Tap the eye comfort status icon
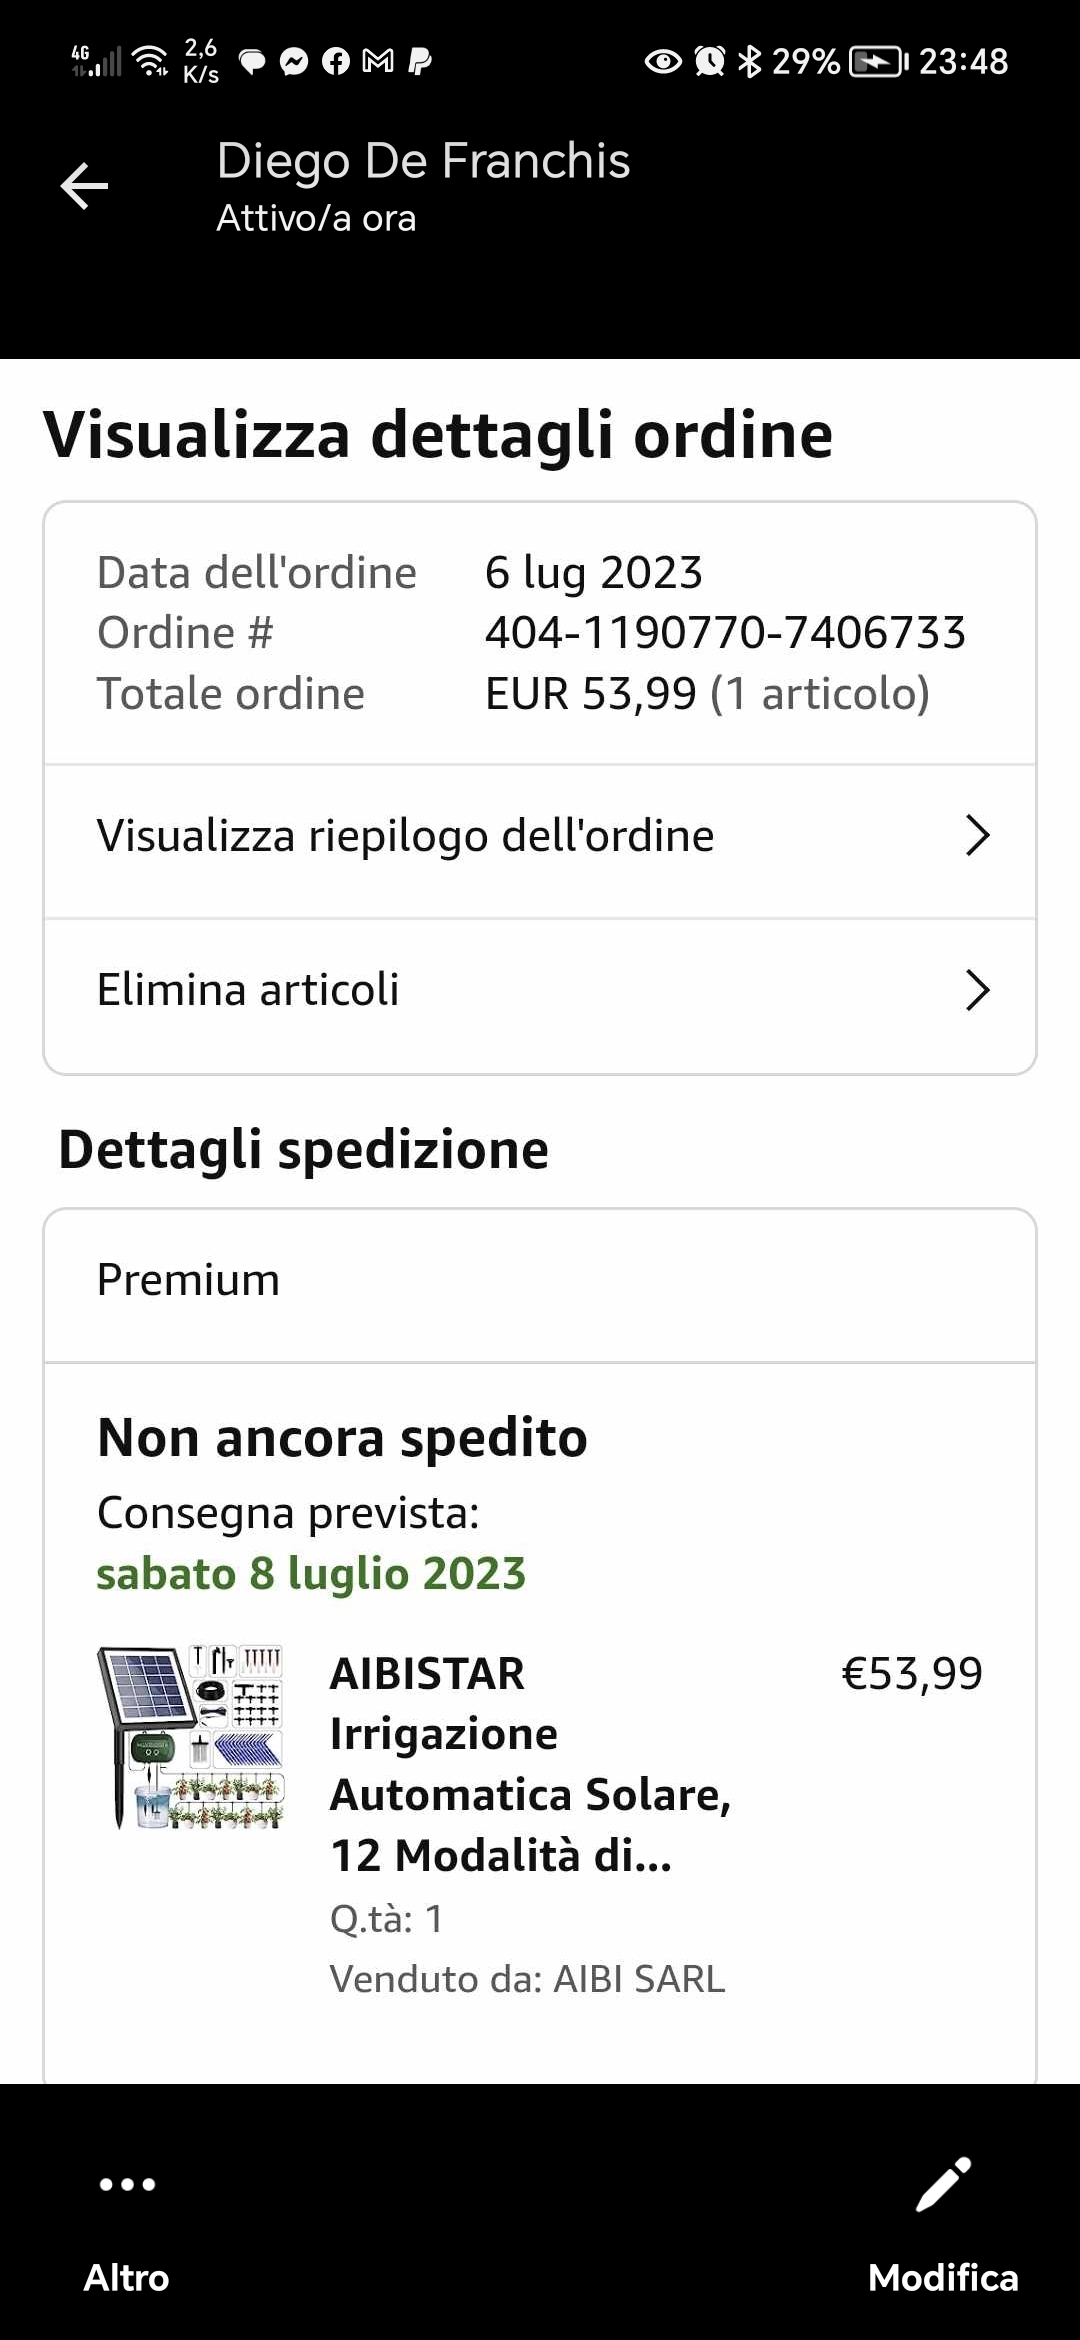This screenshot has height=2340, width=1080. click(663, 62)
